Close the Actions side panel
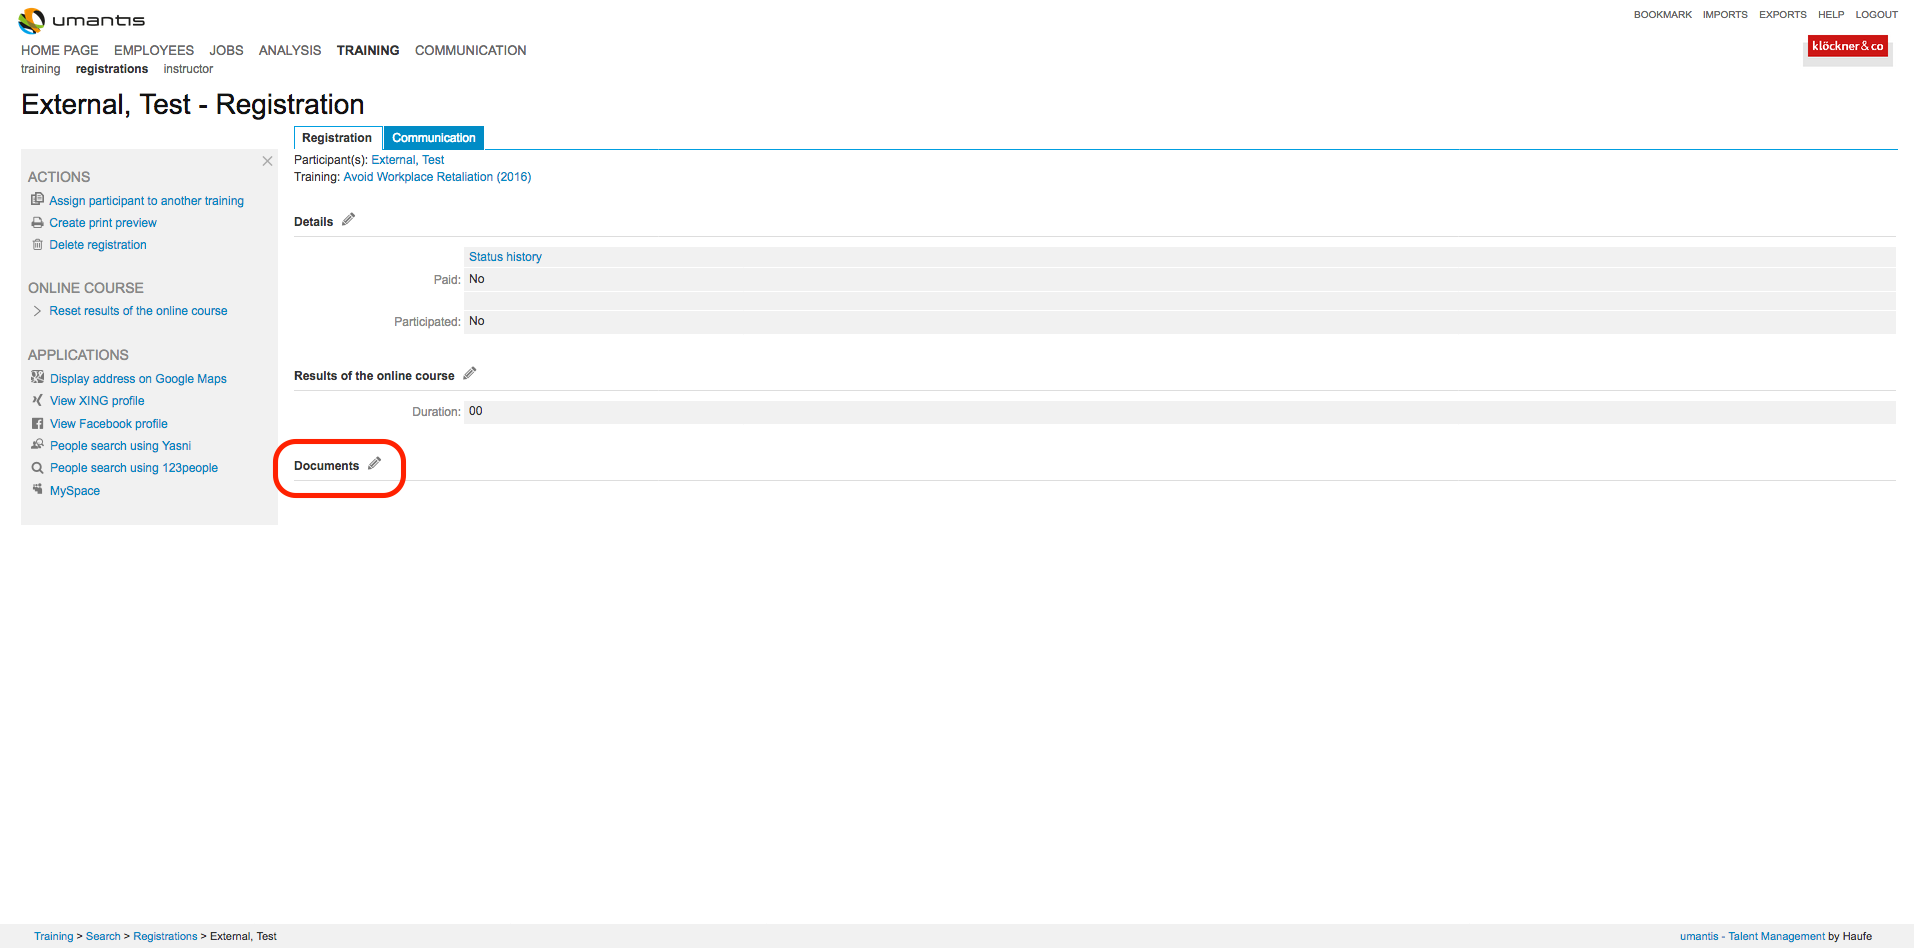Screen dimensions: 1914x948 pyautogui.click(x=267, y=160)
